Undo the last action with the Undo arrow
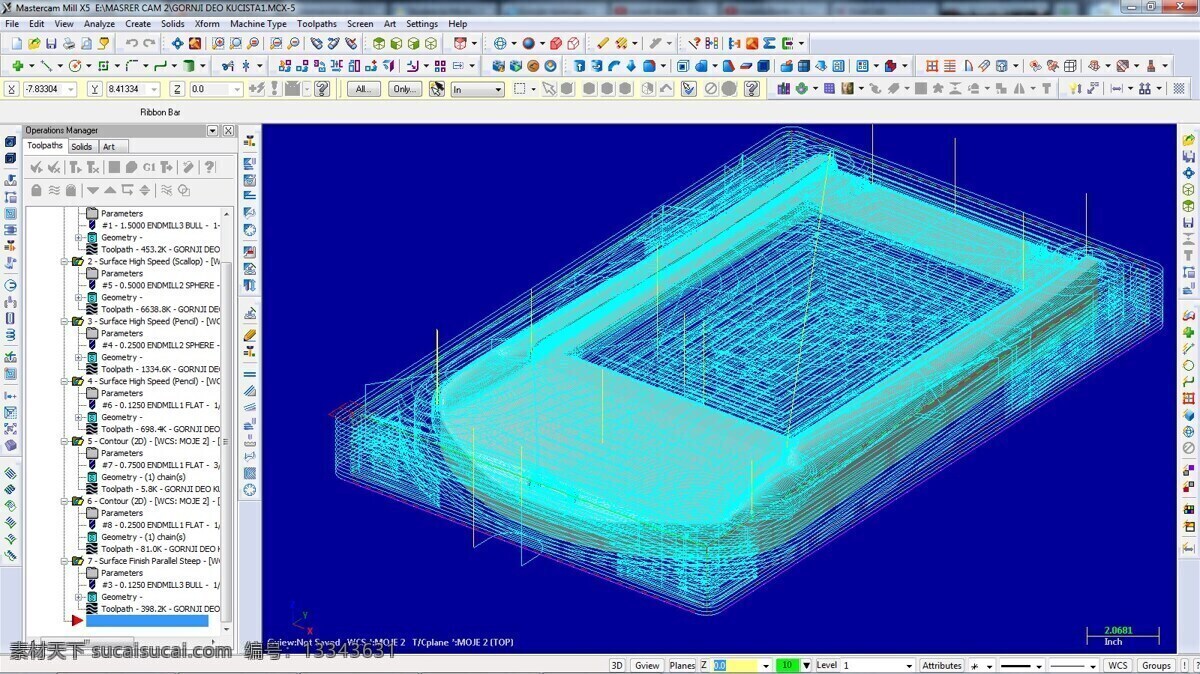Viewport: 1200px width, 674px height. pyautogui.click(x=131, y=44)
